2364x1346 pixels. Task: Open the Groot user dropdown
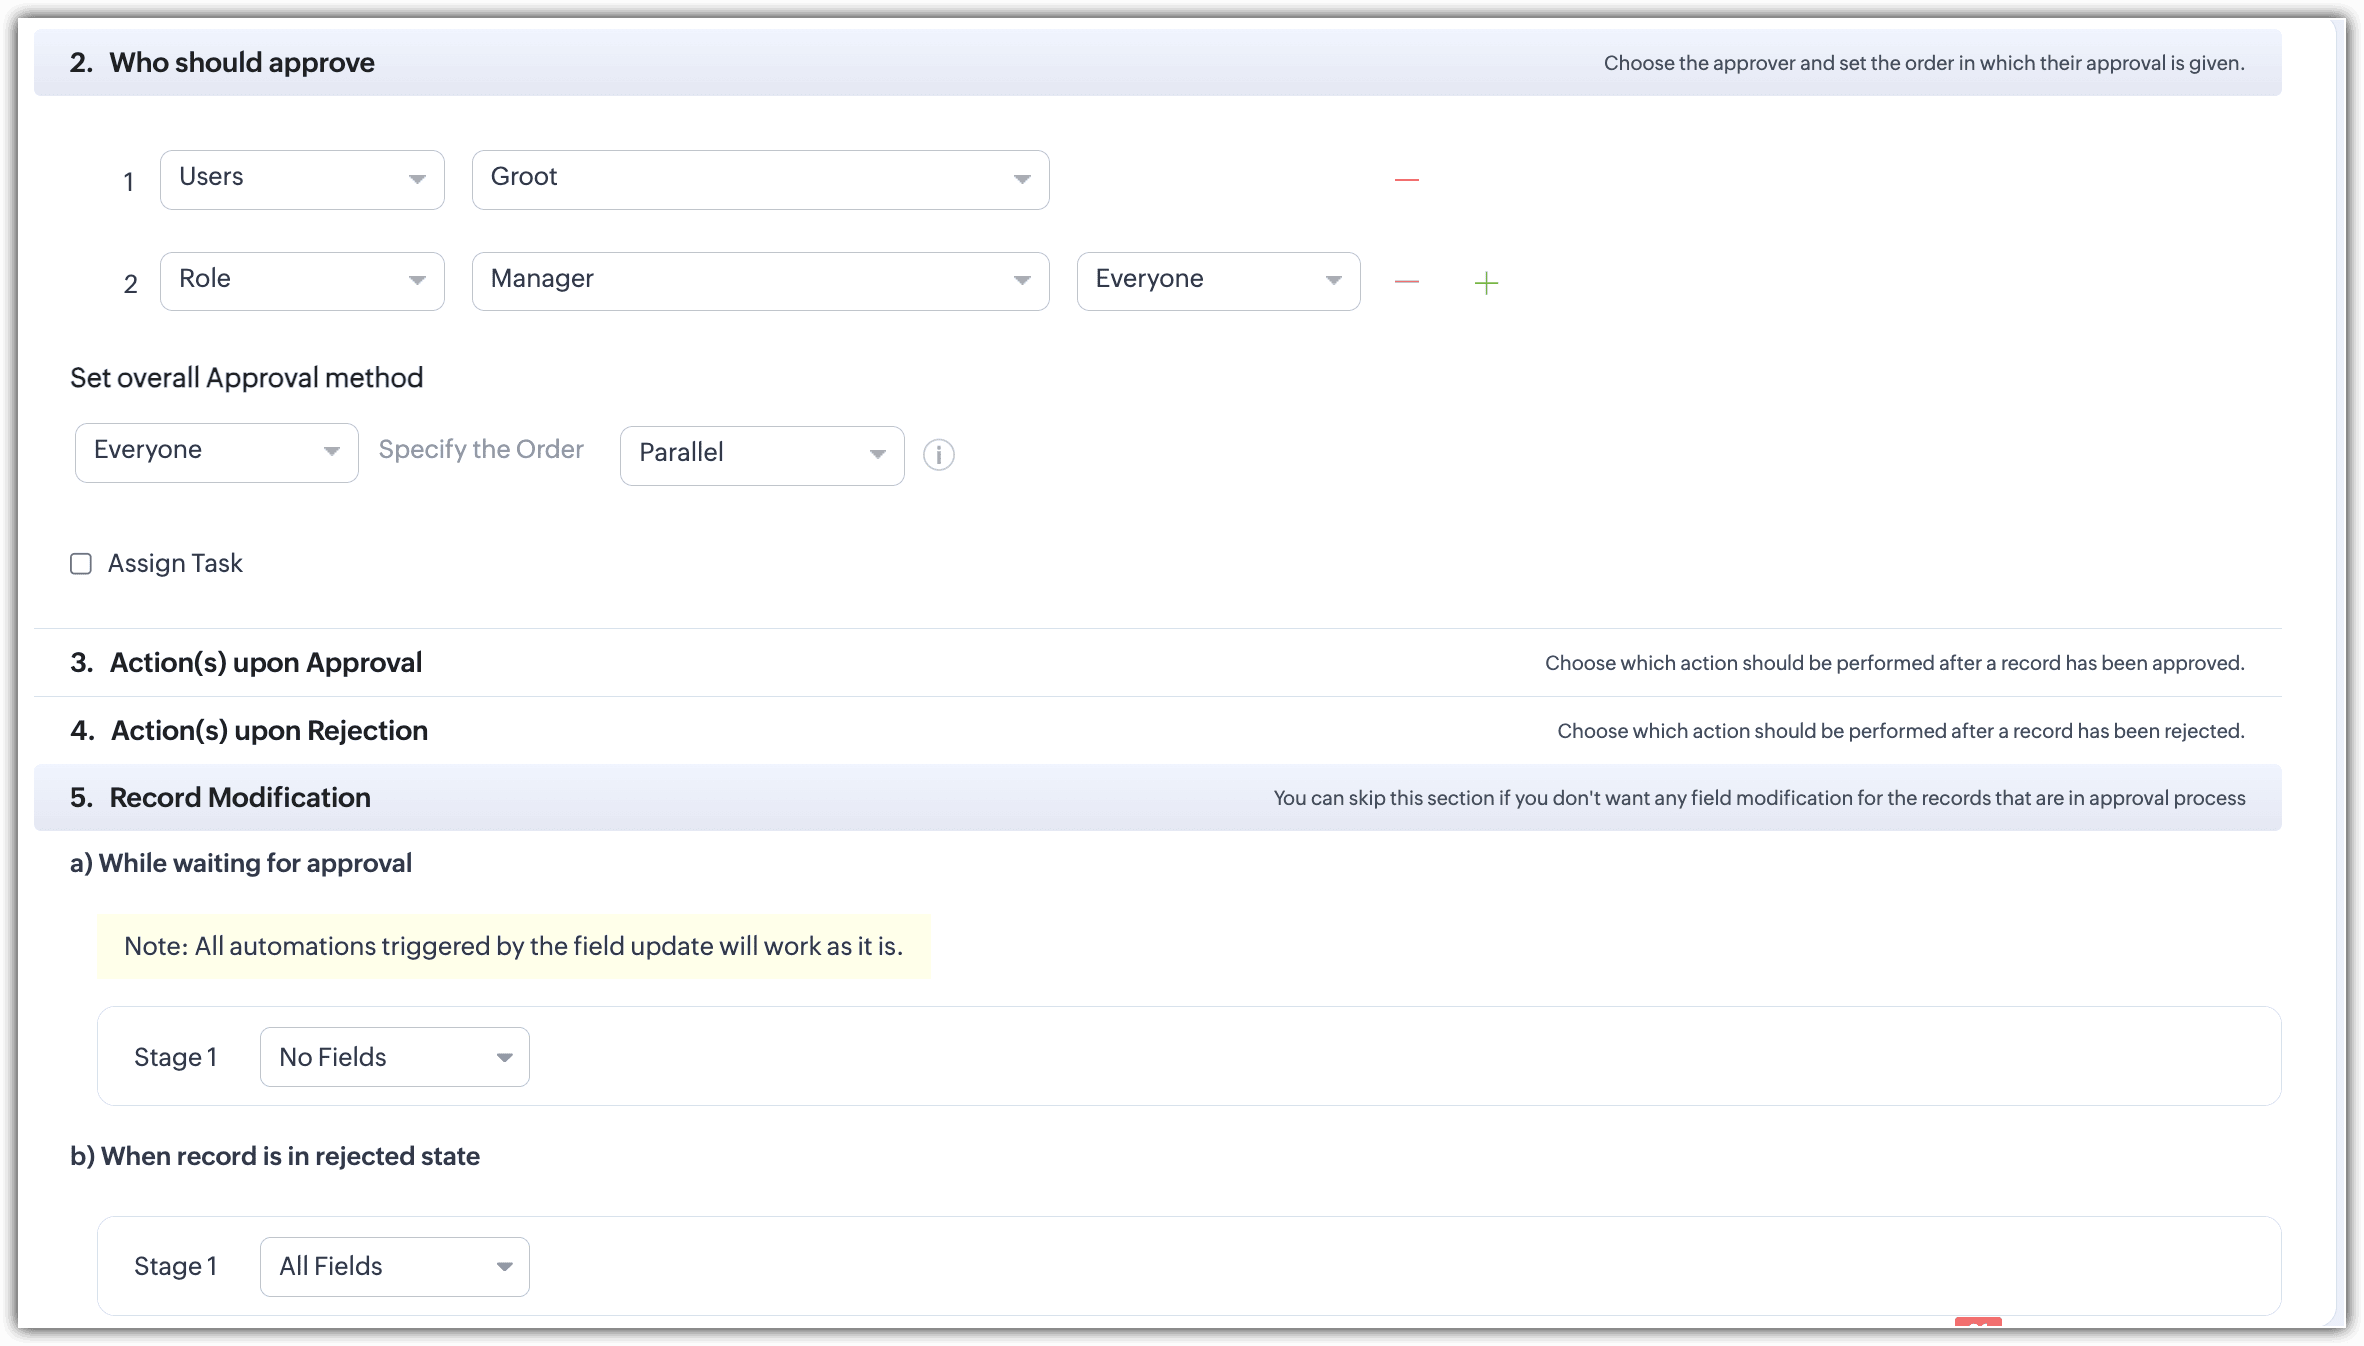pos(760,180)
